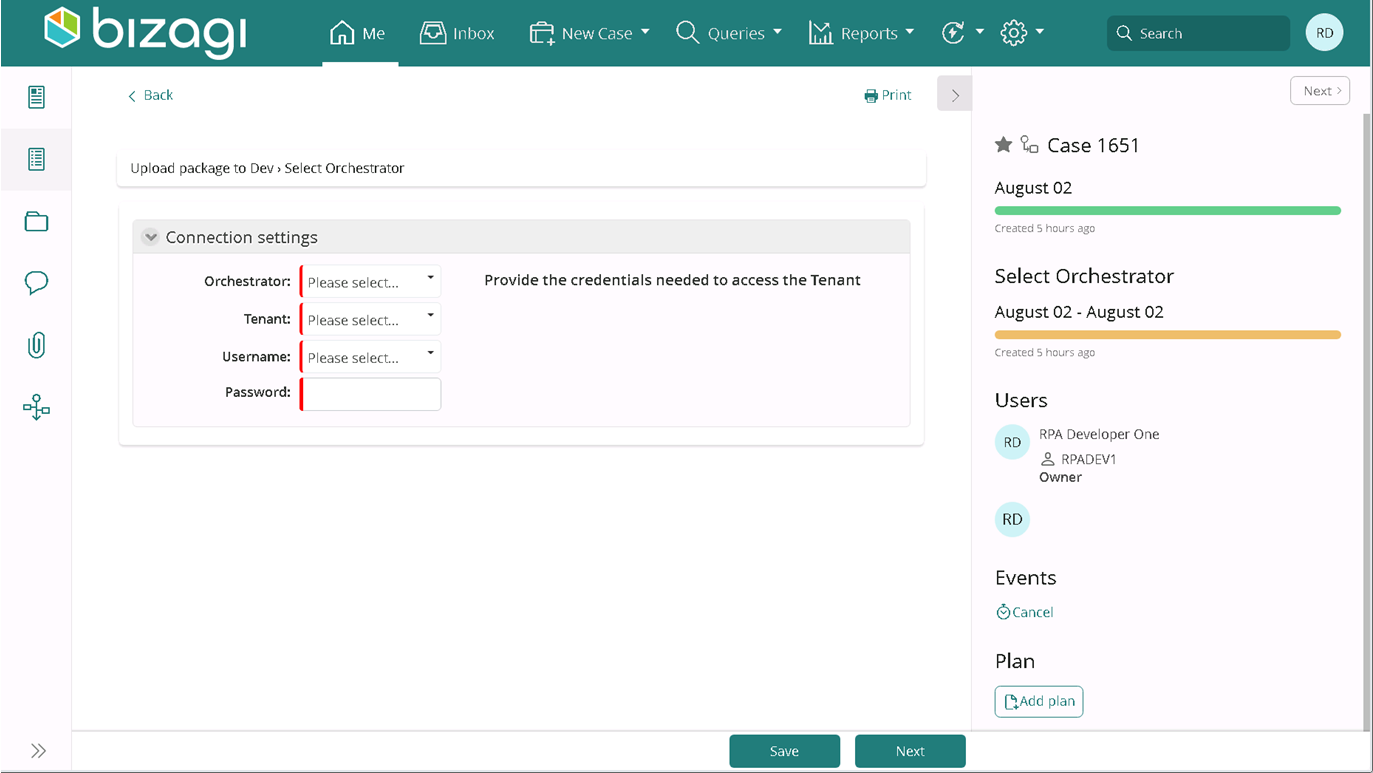Screen dimensions: 1373x773
Task: Click the right panel scrollbar
Action: click(1367, 420)
